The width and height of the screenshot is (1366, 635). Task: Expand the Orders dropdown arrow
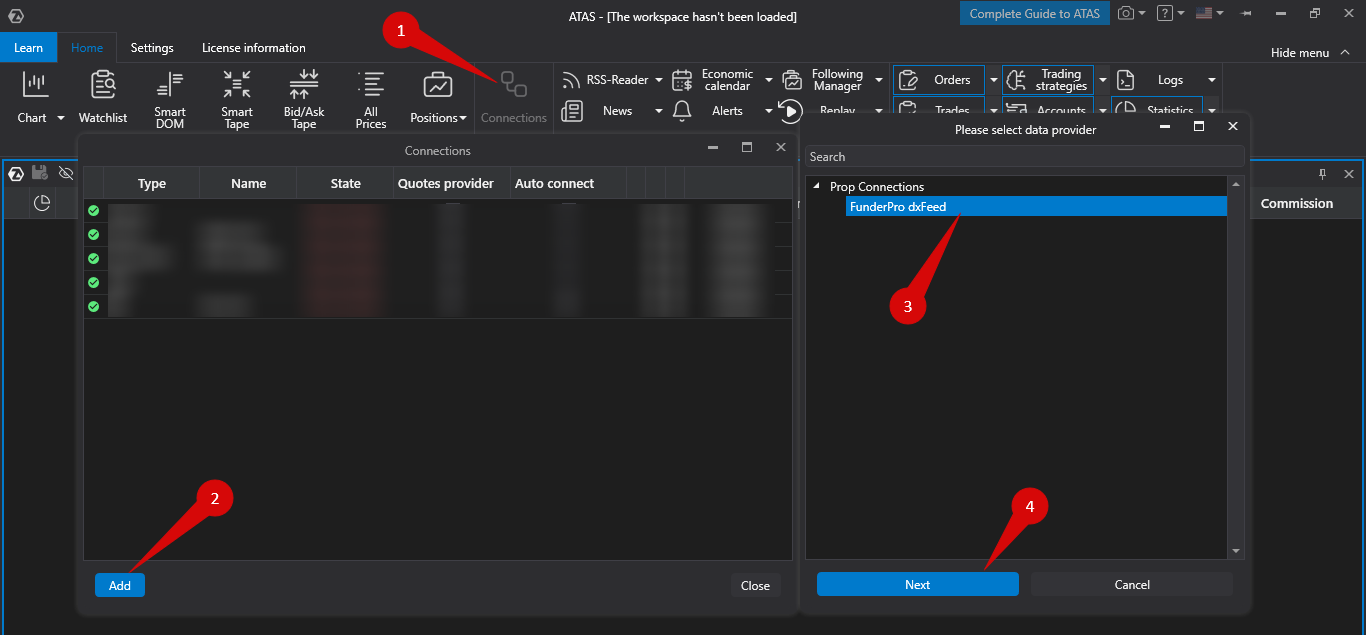point(993,80)
